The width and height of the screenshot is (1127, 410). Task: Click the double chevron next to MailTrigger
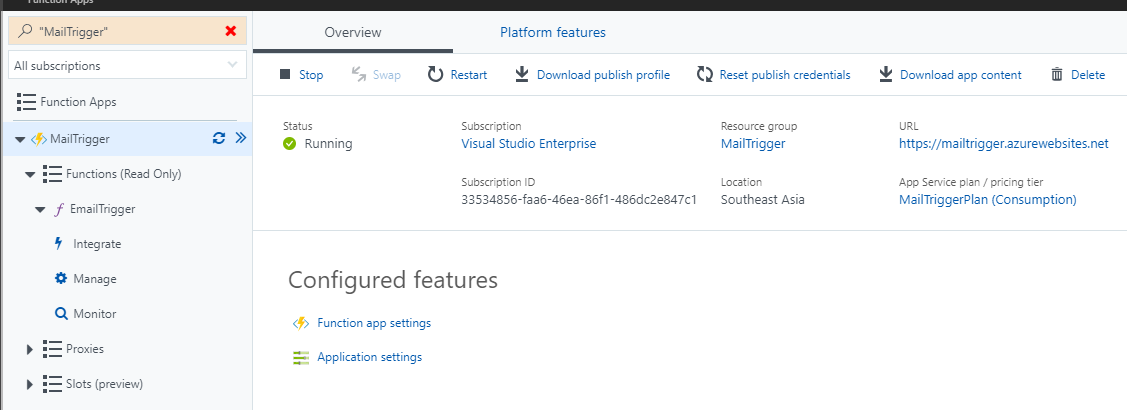tap(241, 138)
